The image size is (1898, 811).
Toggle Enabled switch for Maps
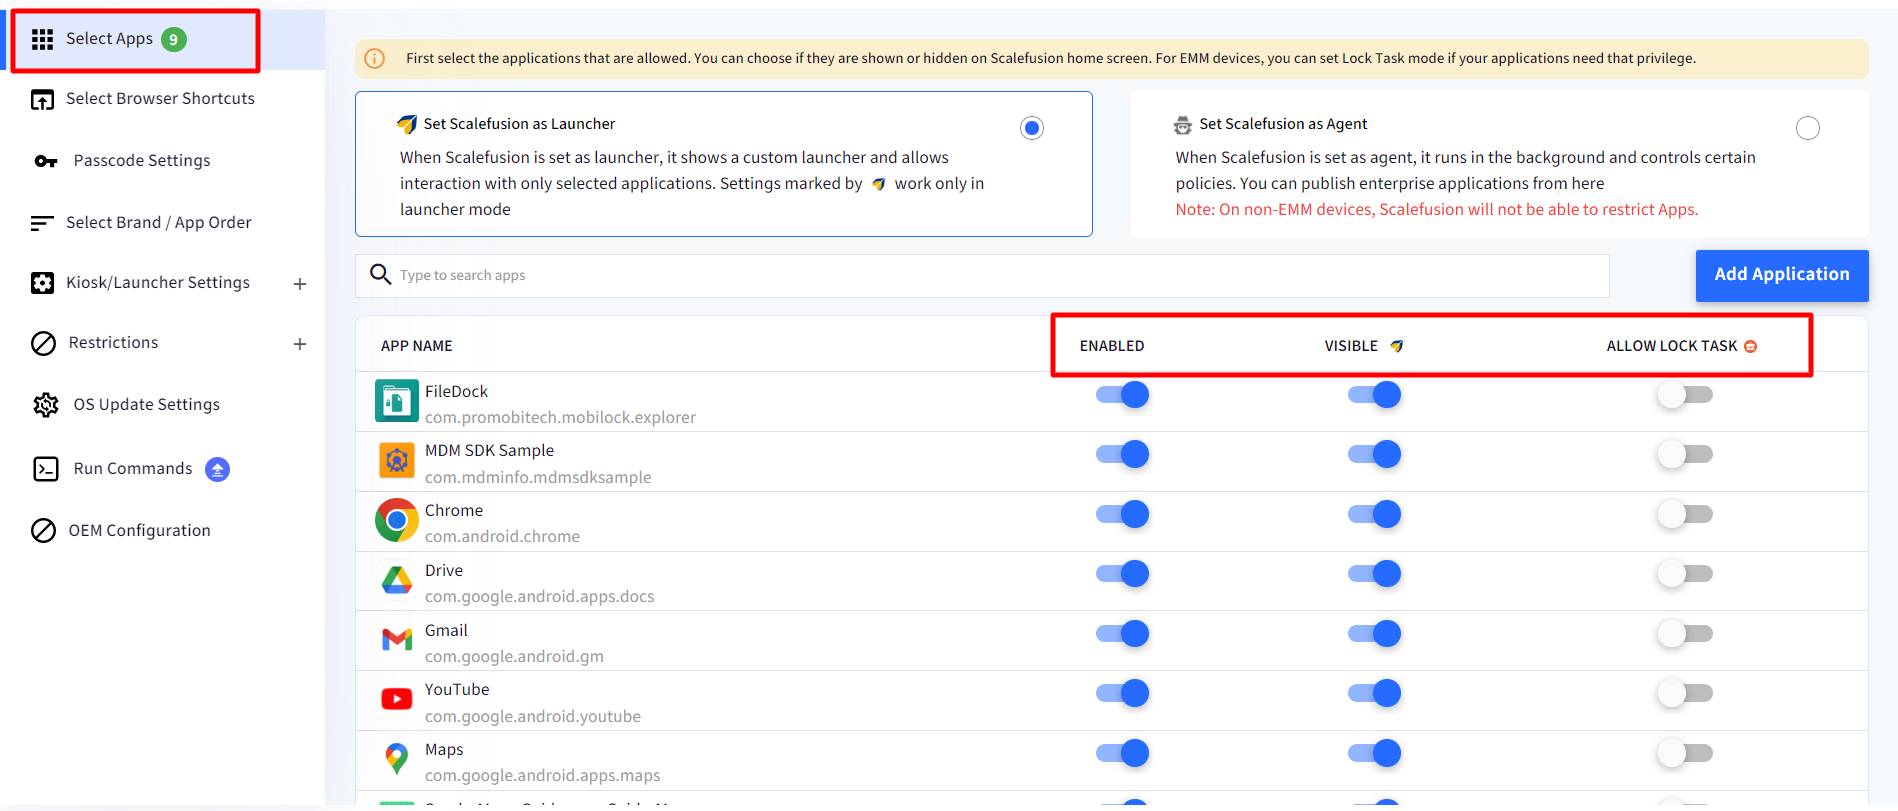click(1122, 753)
